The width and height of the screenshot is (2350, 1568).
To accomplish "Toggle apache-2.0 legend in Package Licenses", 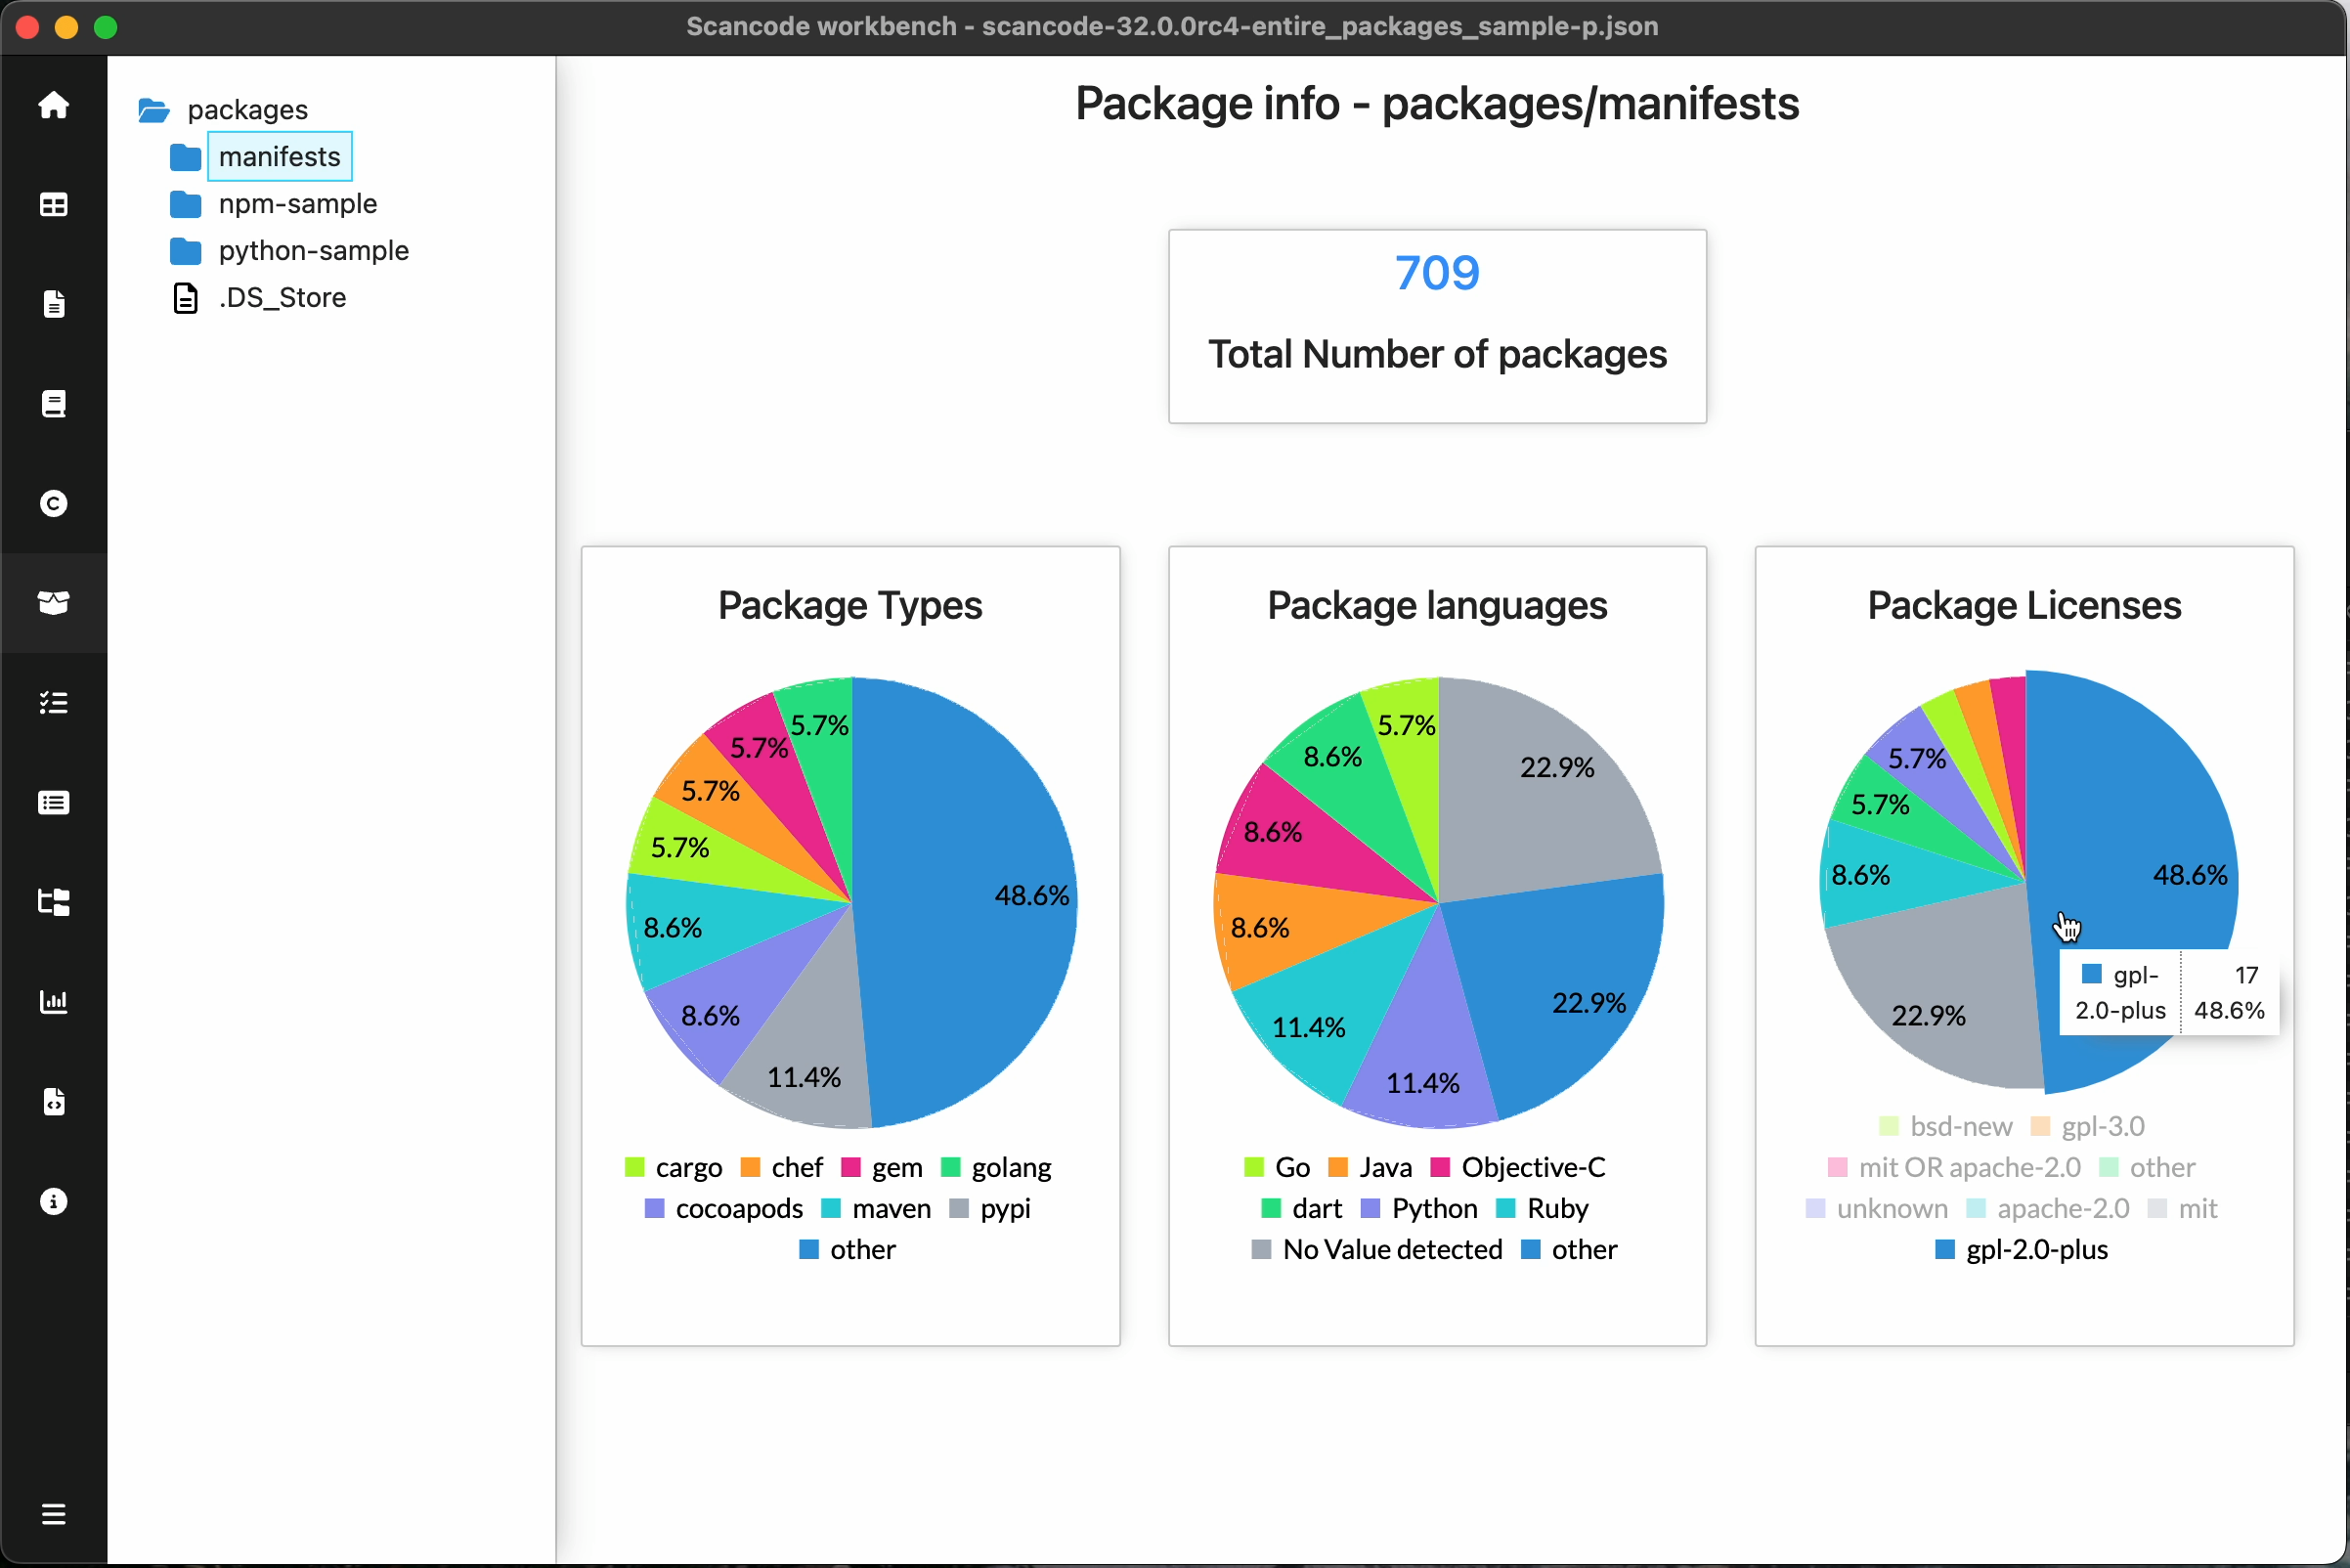I will point(2048,1208).
